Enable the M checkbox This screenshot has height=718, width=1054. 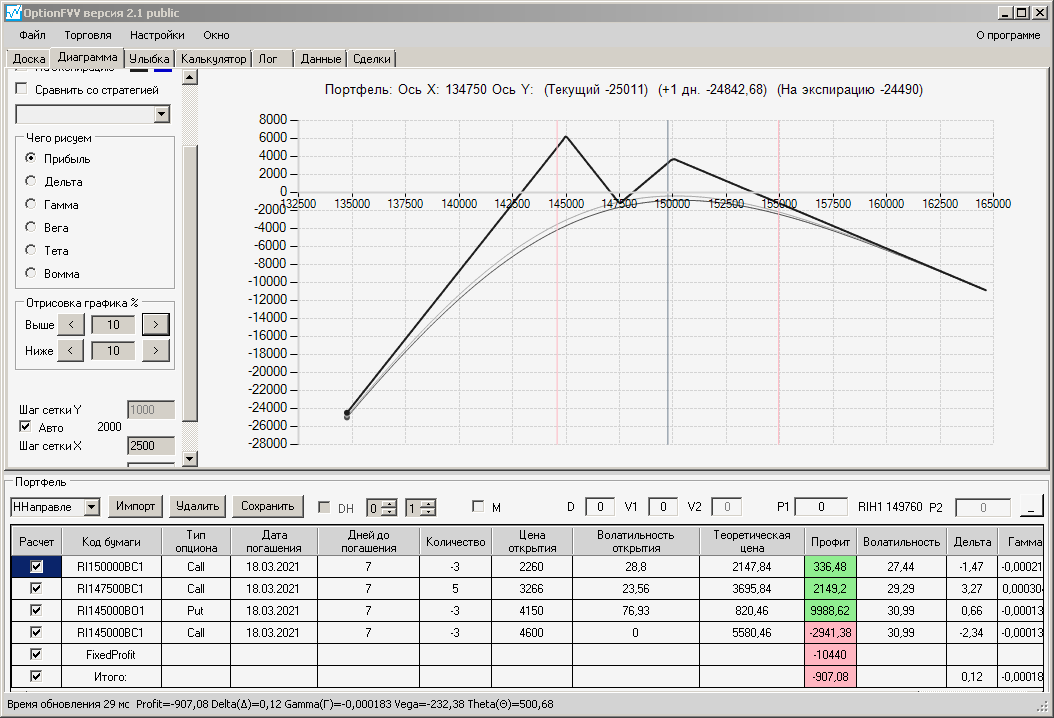pos(478,506)
